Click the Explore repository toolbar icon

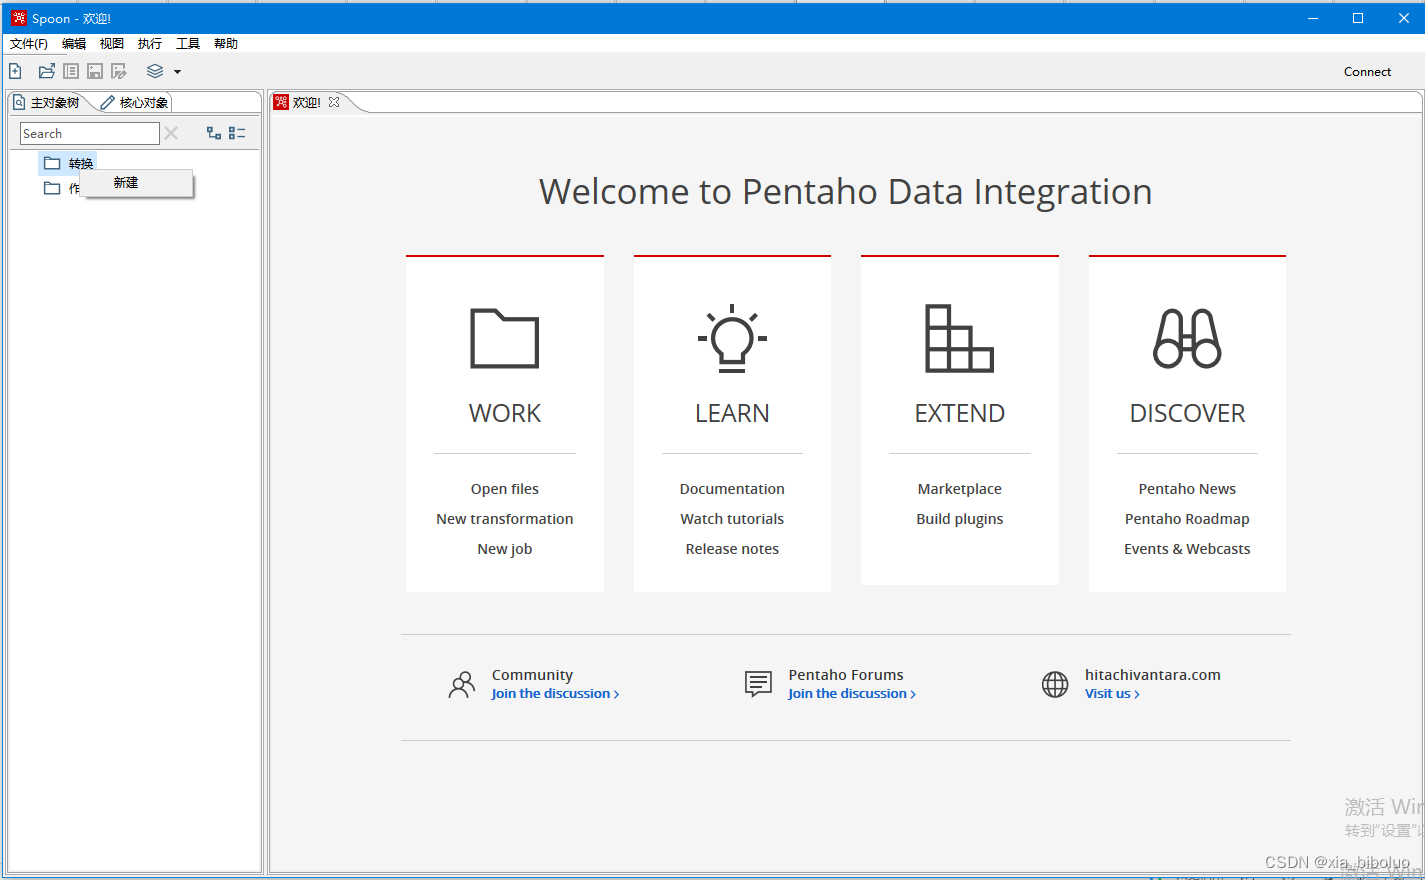pos(71,71)
